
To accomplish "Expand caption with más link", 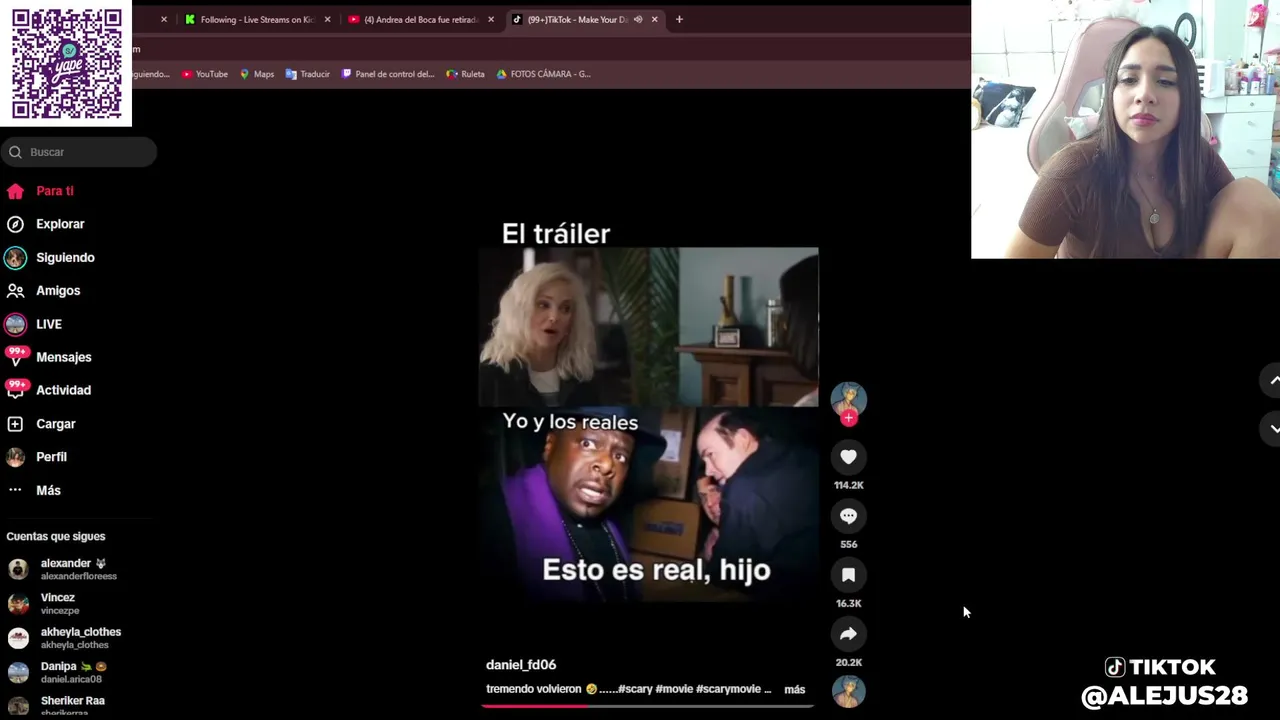I will (794, 689).
